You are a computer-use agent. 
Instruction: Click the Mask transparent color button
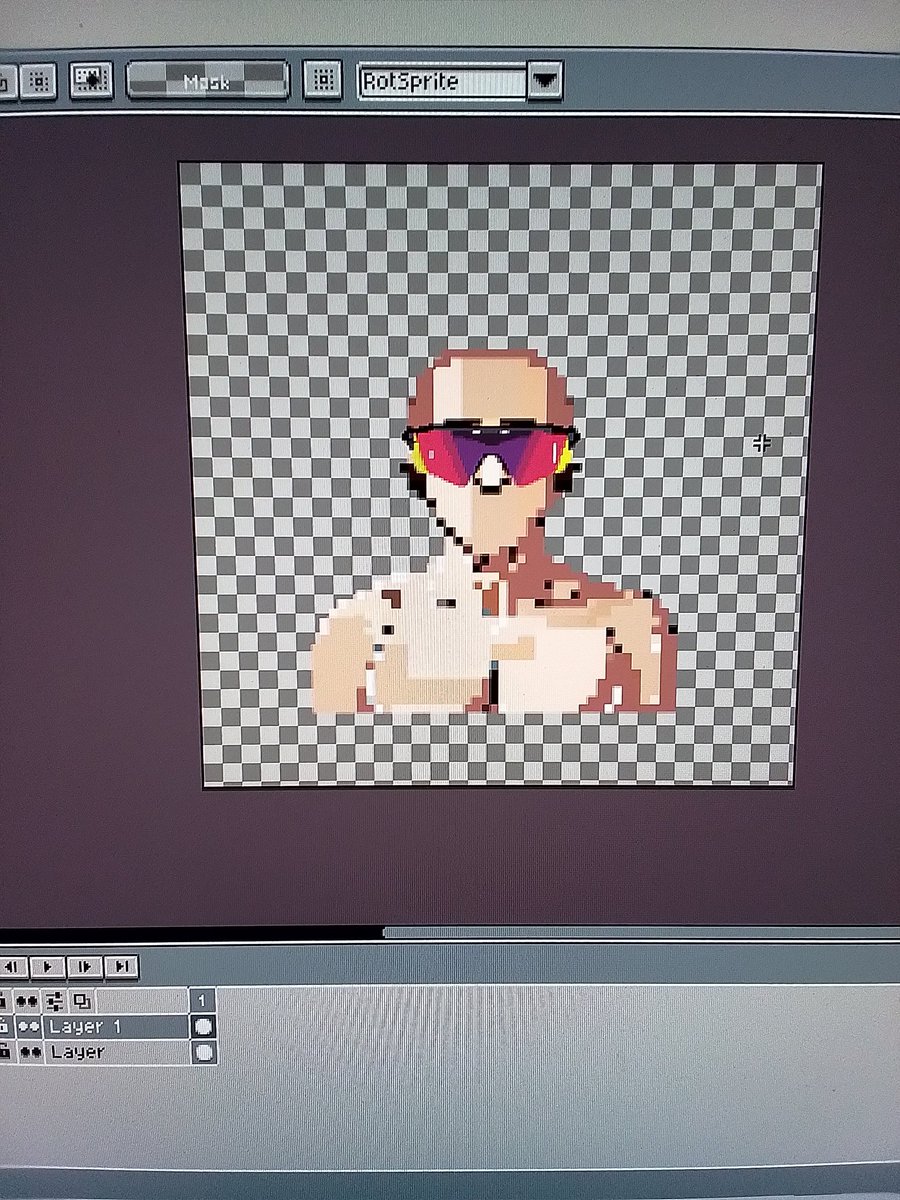point(208,81)
